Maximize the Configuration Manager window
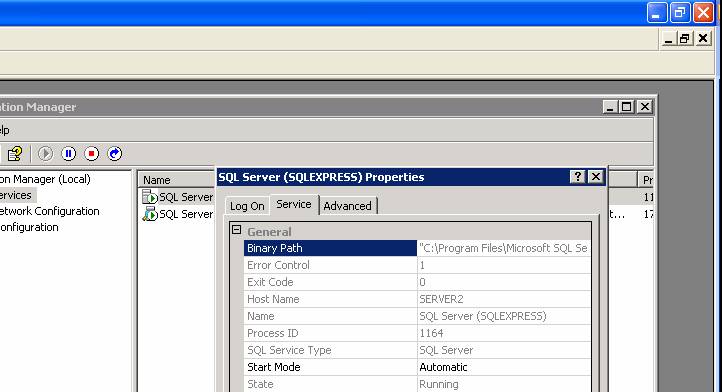Screen dimensions: 722x392 (626, 107)
